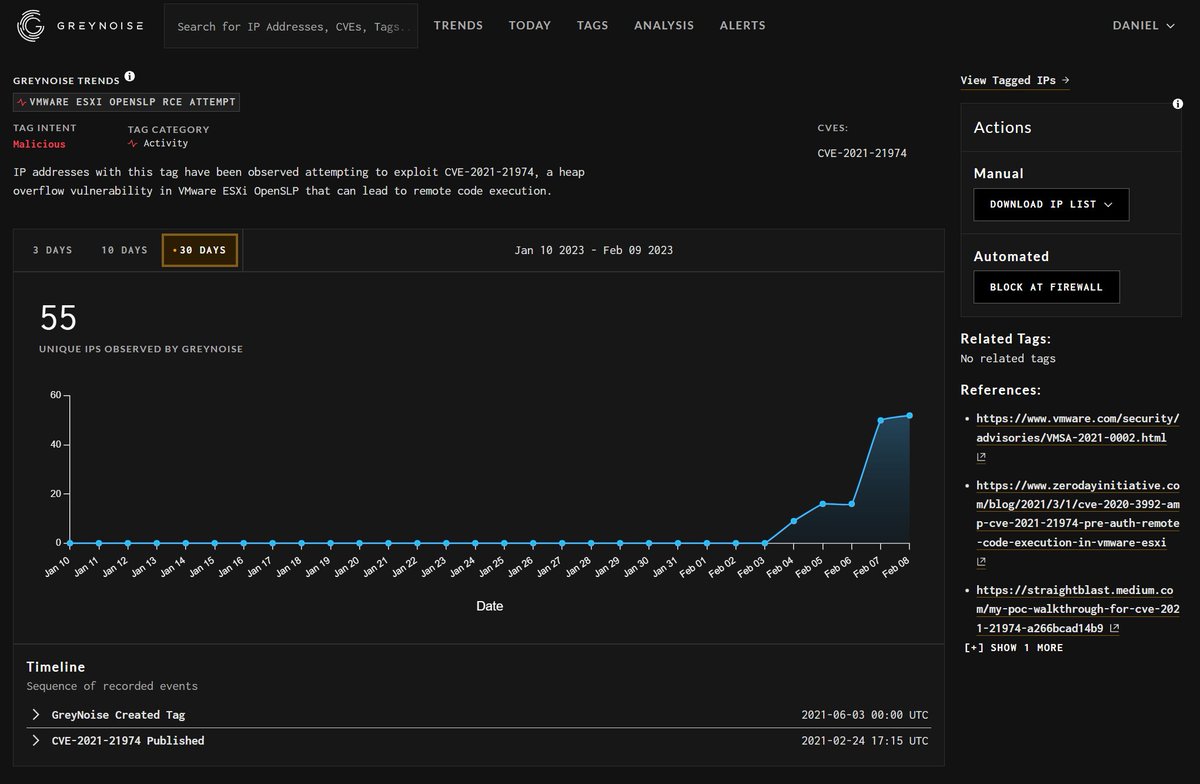1200x784 pixels.
Task: Click the Timeline section heading
Action: [x=56, y=667]
